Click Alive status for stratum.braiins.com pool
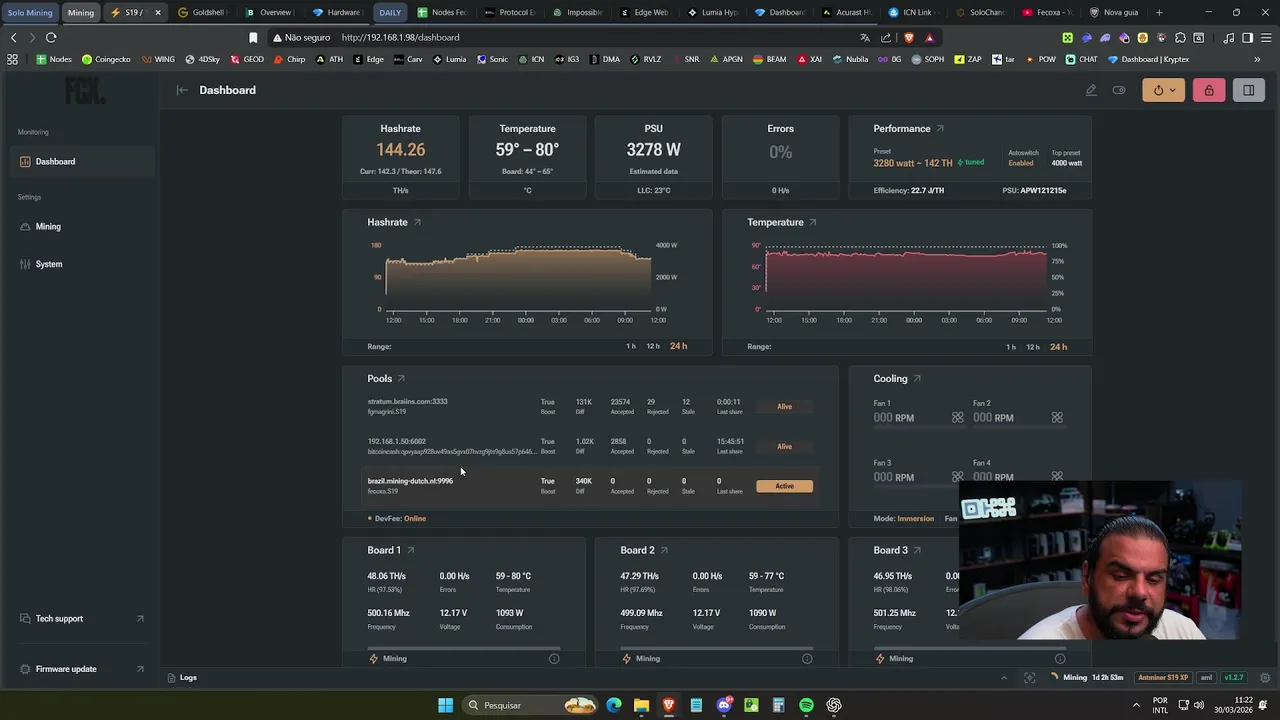The image size is (1280, 720). click(x=785, y=407)
